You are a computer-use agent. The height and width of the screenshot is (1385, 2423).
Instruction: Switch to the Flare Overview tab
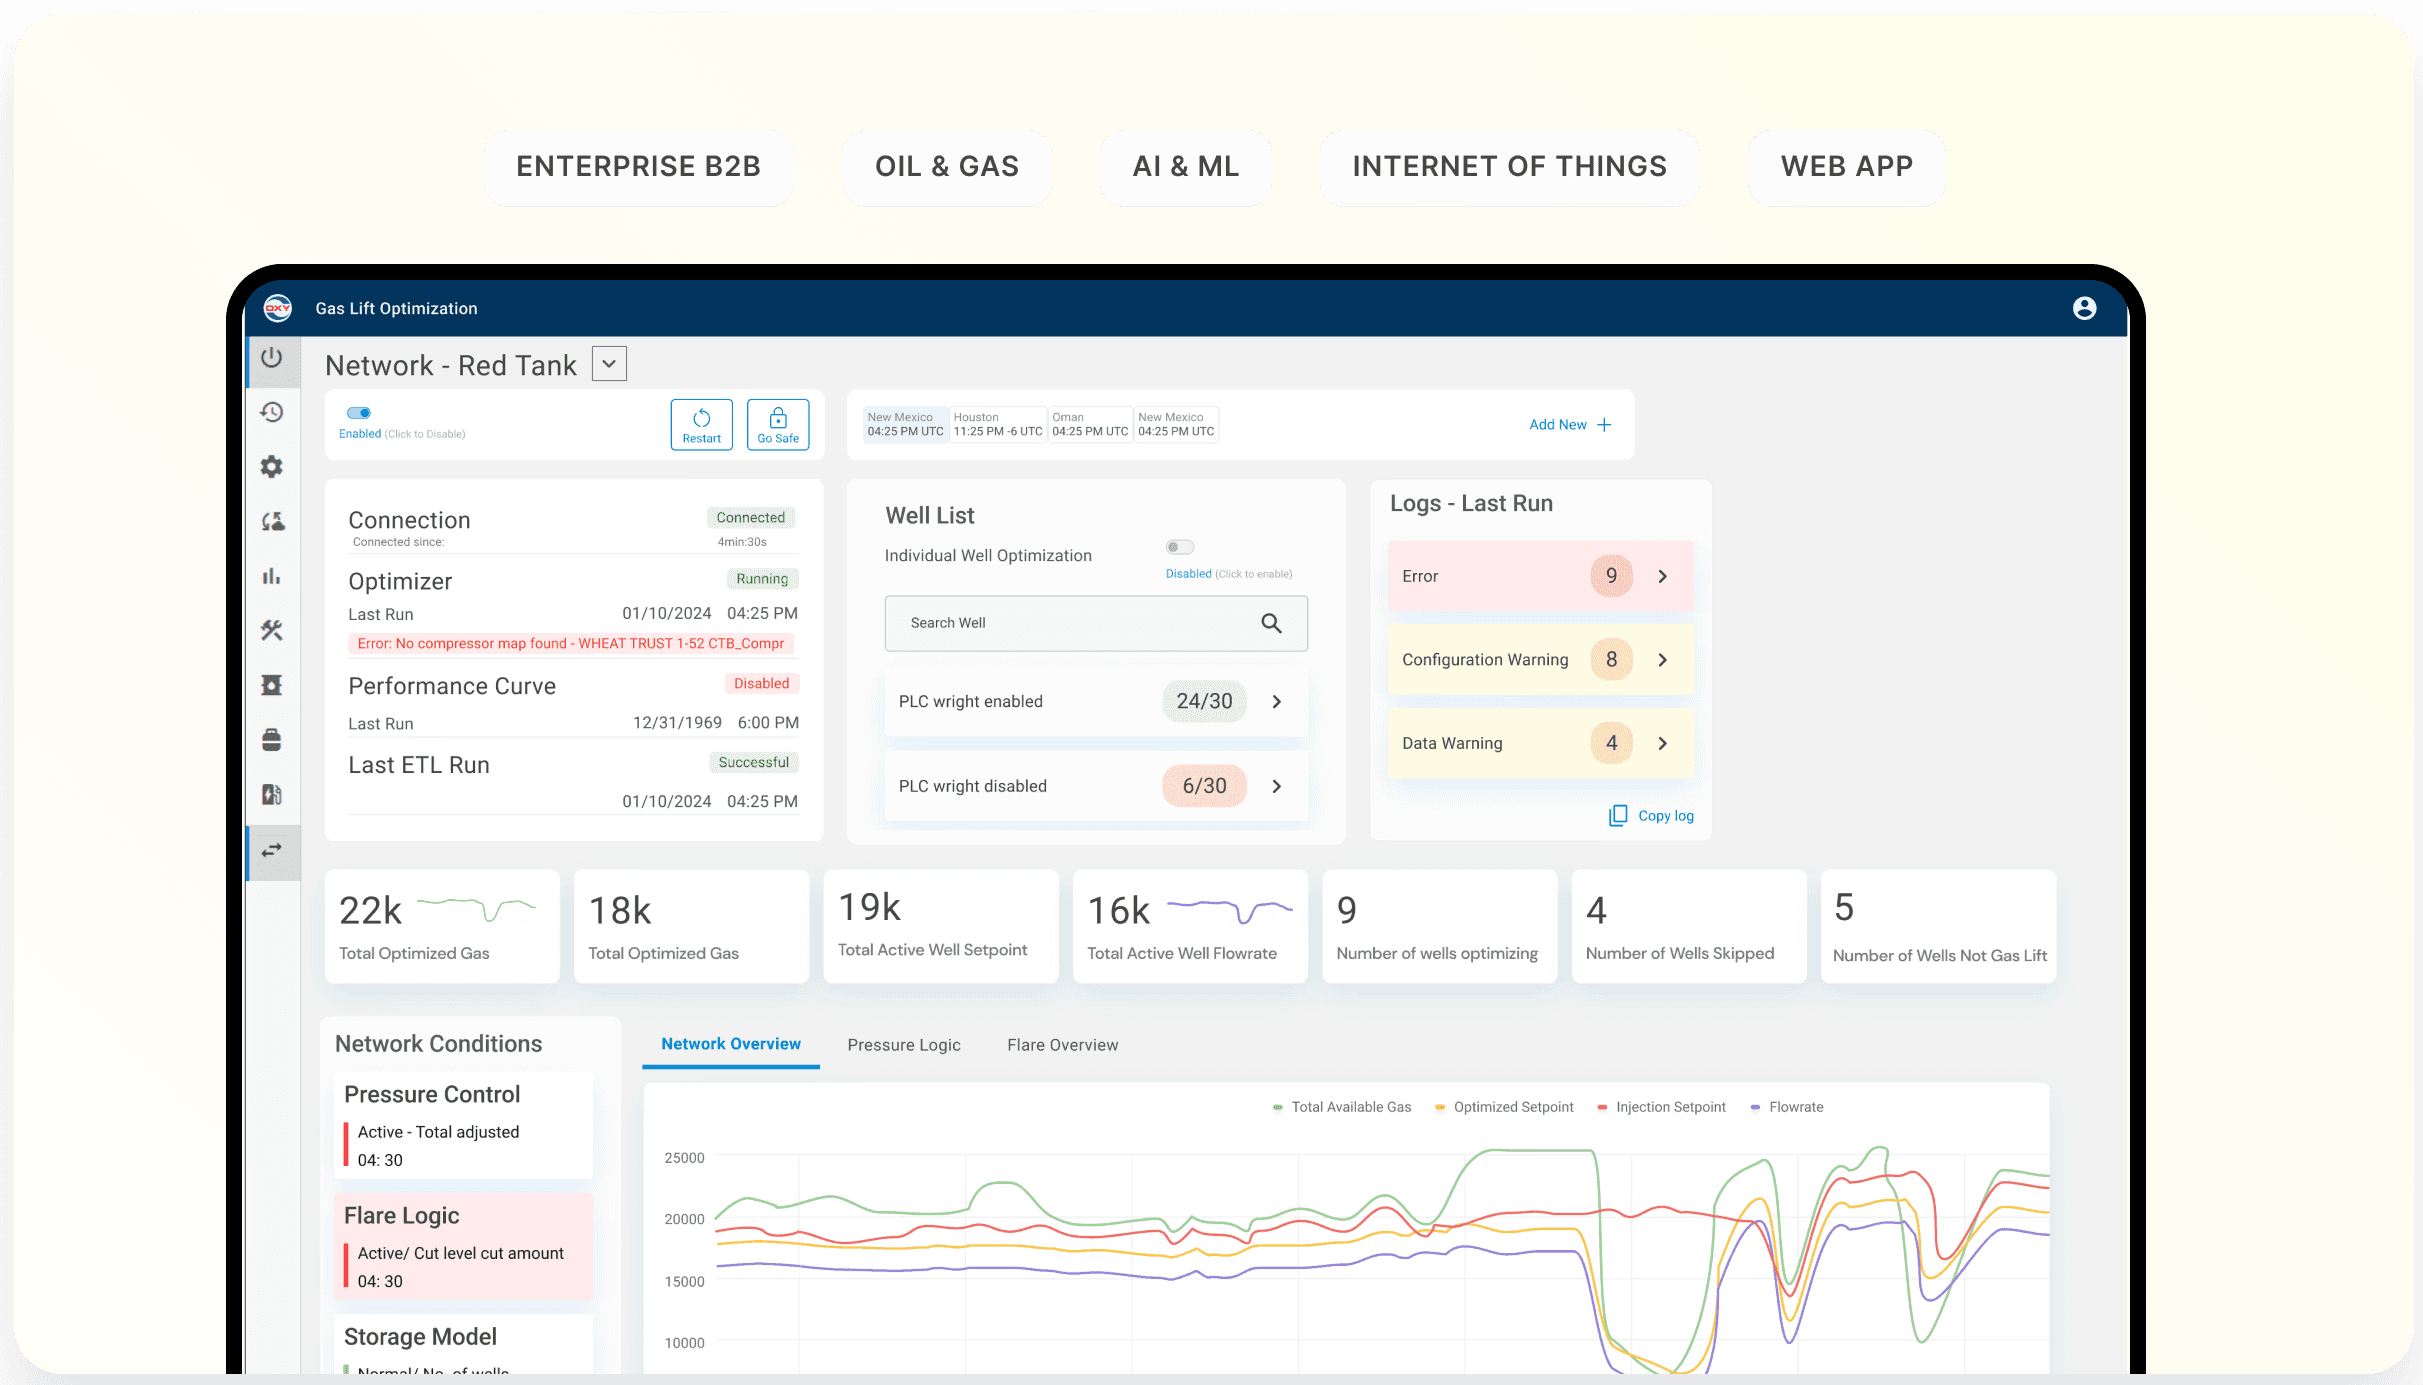(x=1062, y=1045)
